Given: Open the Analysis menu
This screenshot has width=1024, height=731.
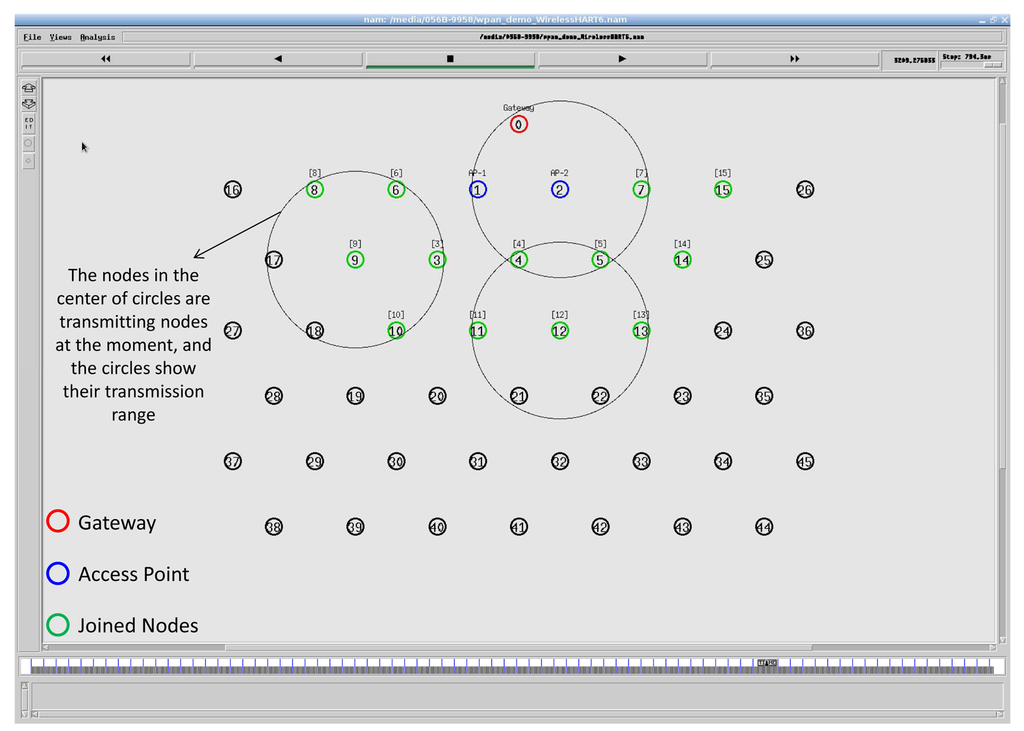Looking at the screenshot, I should [x=98, y=37].
